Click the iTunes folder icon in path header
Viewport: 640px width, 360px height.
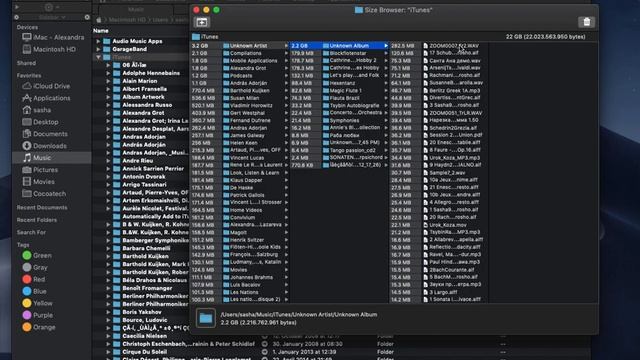point(196,37)
